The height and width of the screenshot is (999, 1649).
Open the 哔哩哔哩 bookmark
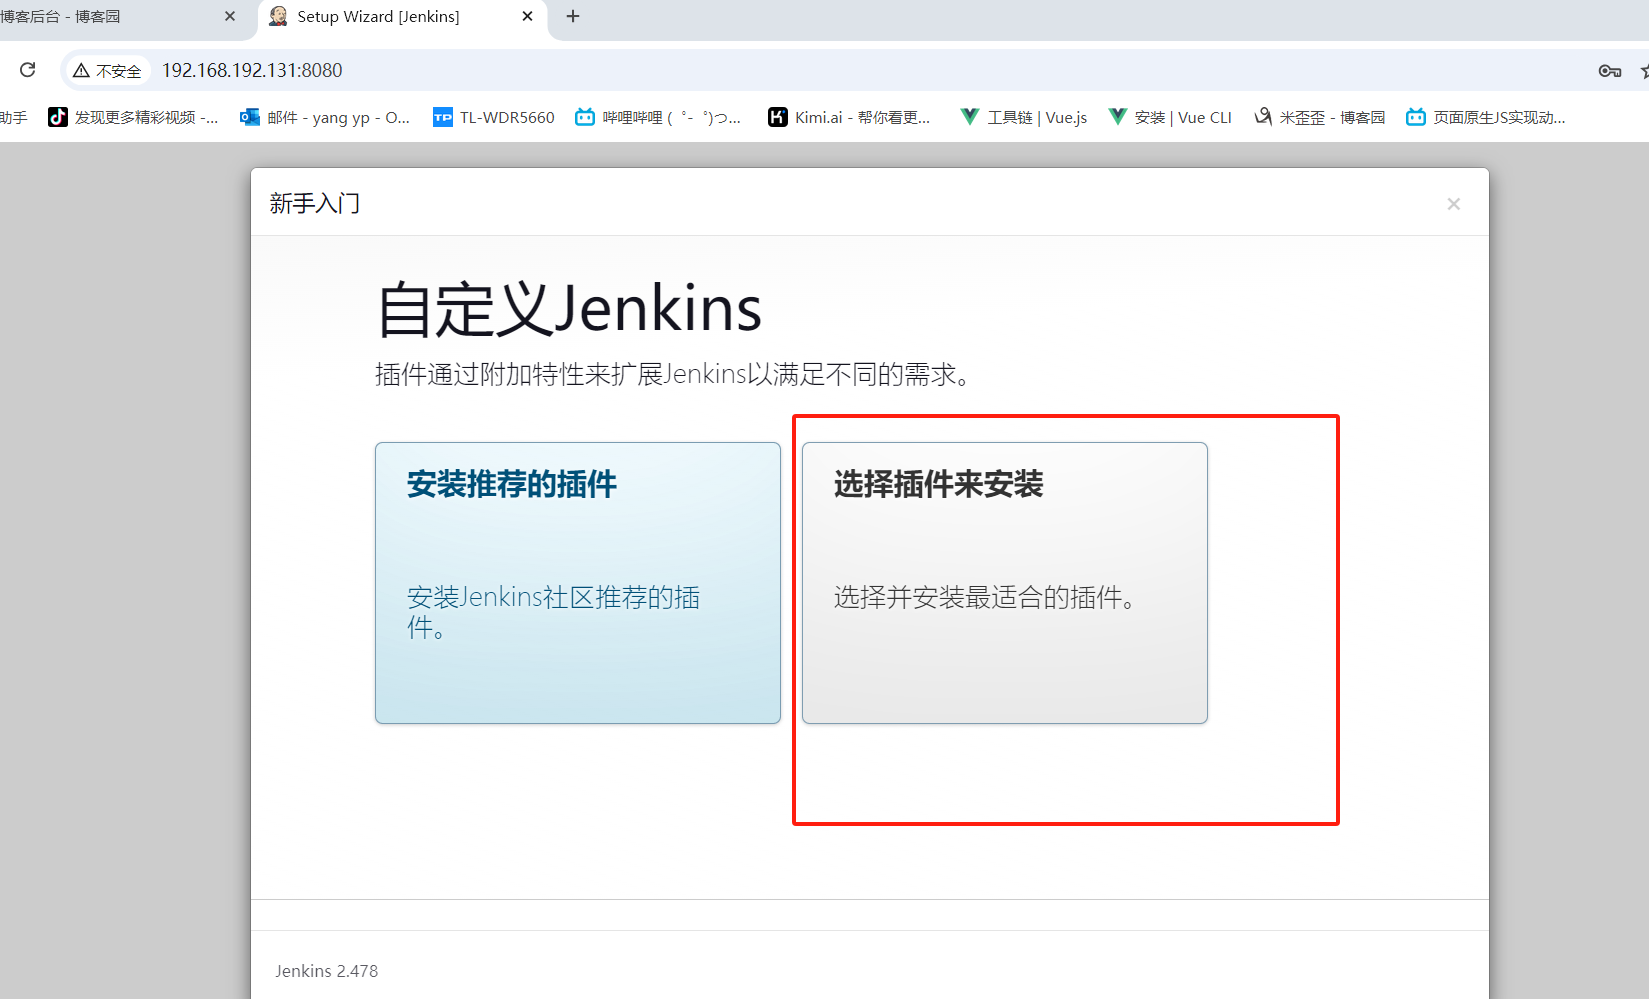658,117
